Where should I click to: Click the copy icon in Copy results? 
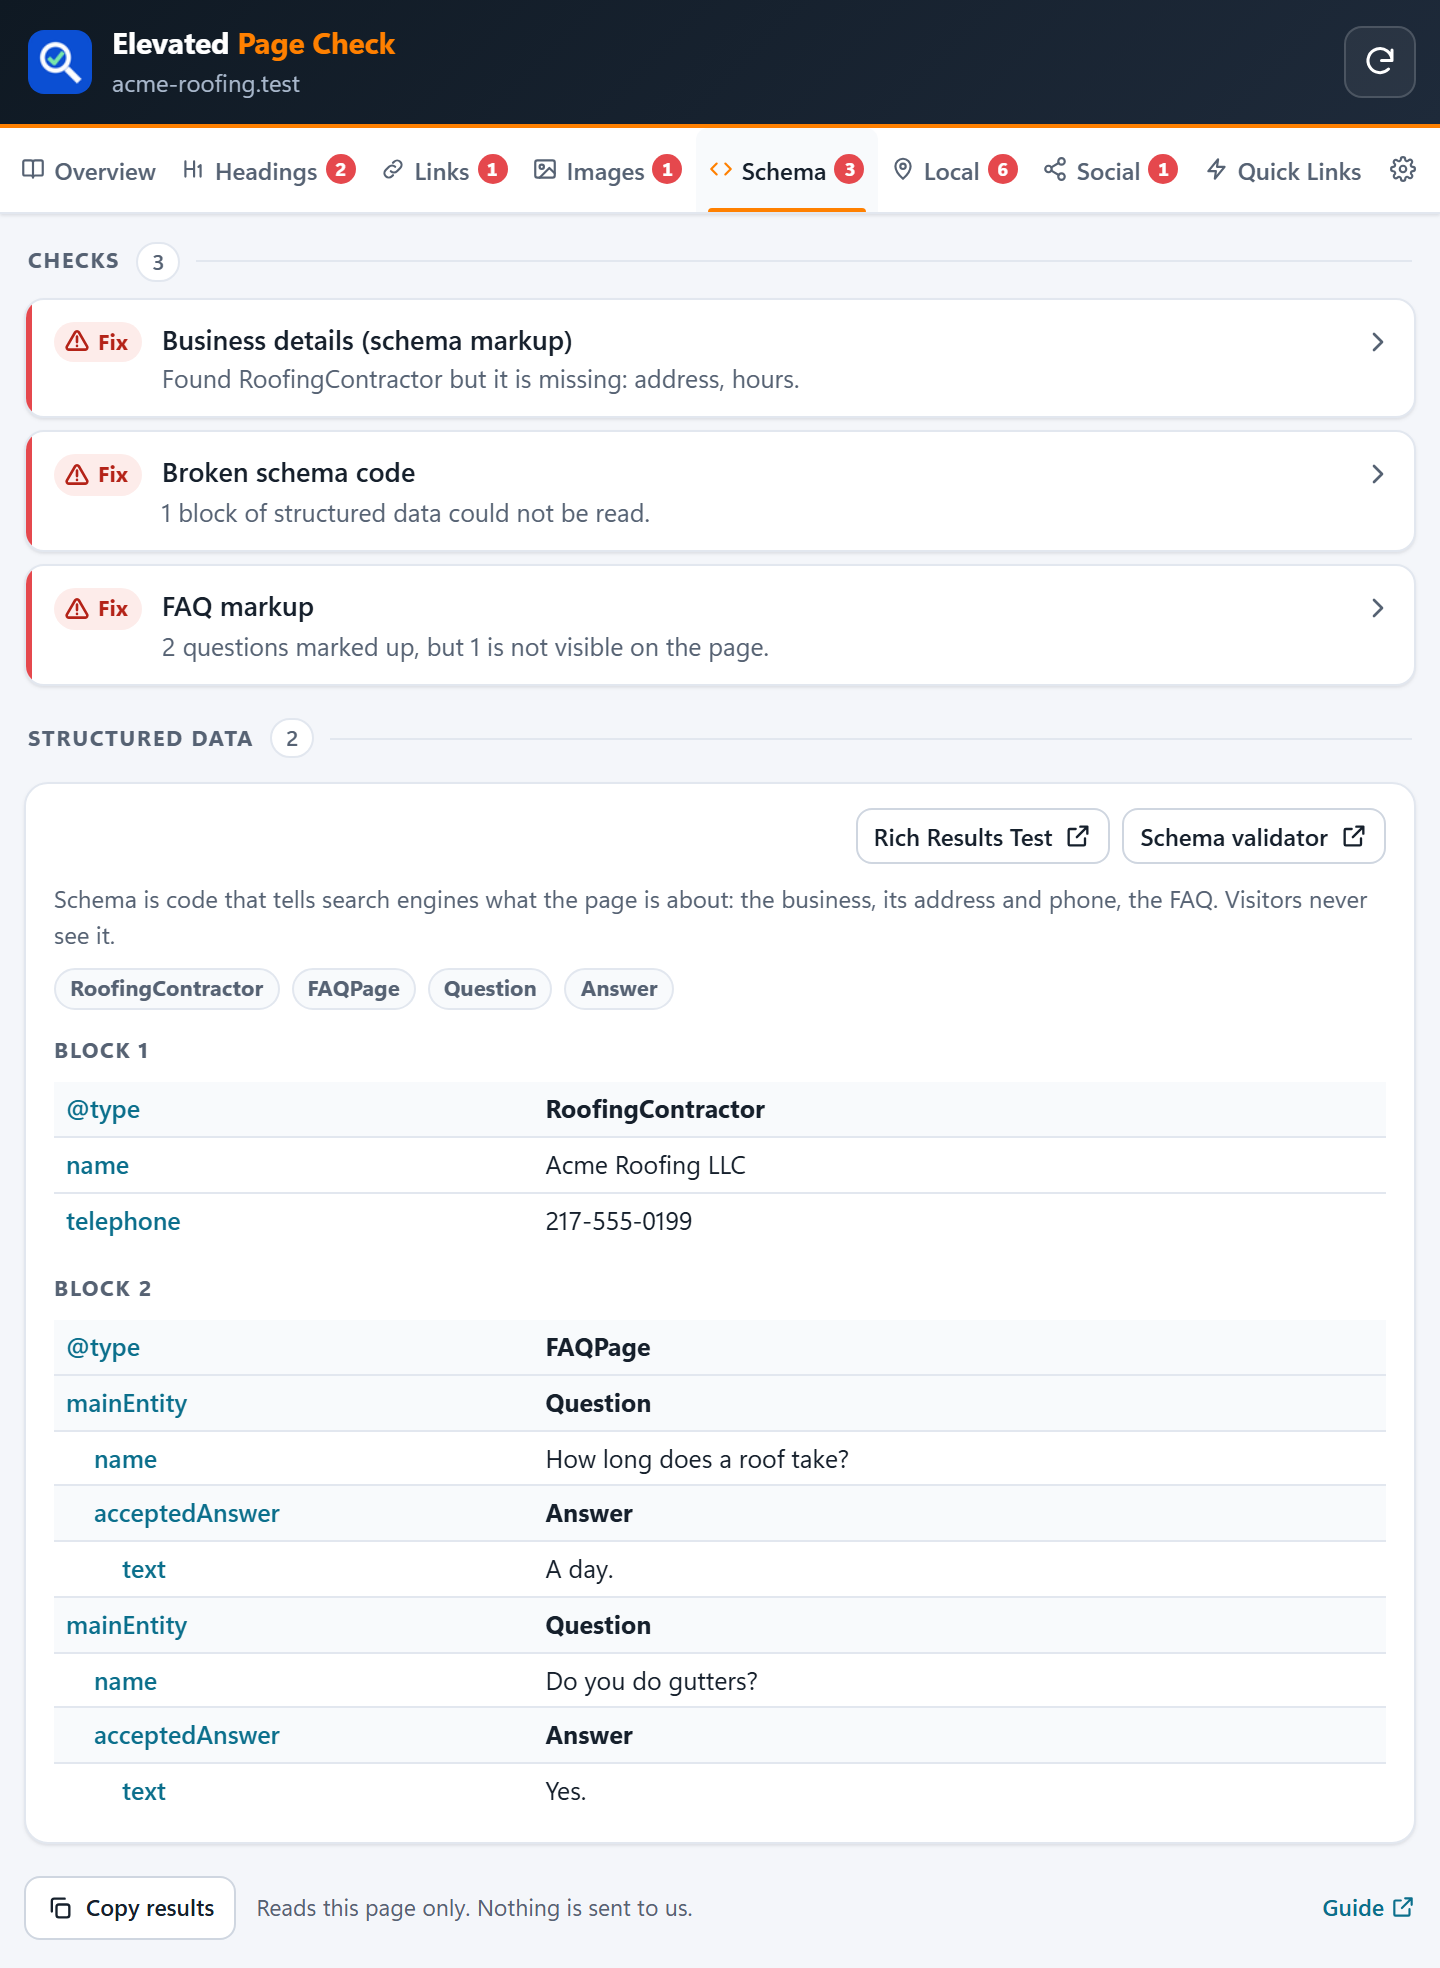61,1908
